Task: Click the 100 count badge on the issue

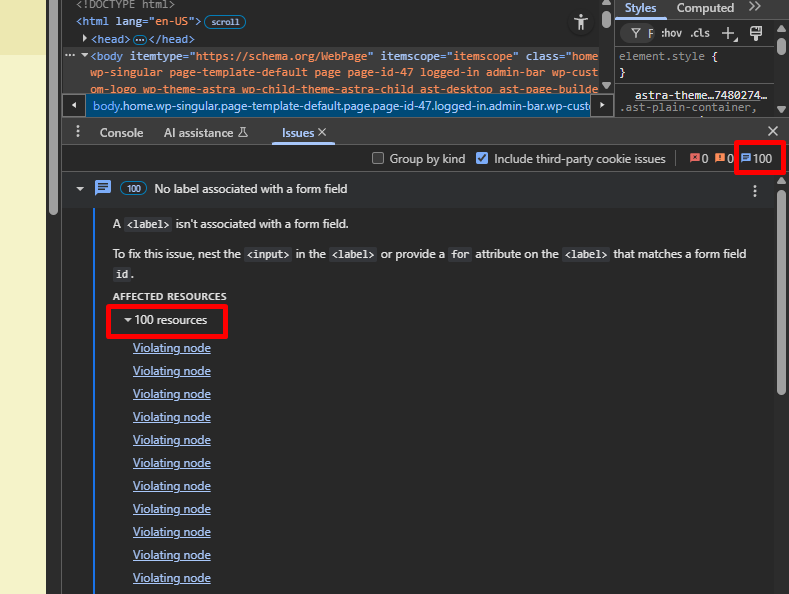Action: click(133, 189)
